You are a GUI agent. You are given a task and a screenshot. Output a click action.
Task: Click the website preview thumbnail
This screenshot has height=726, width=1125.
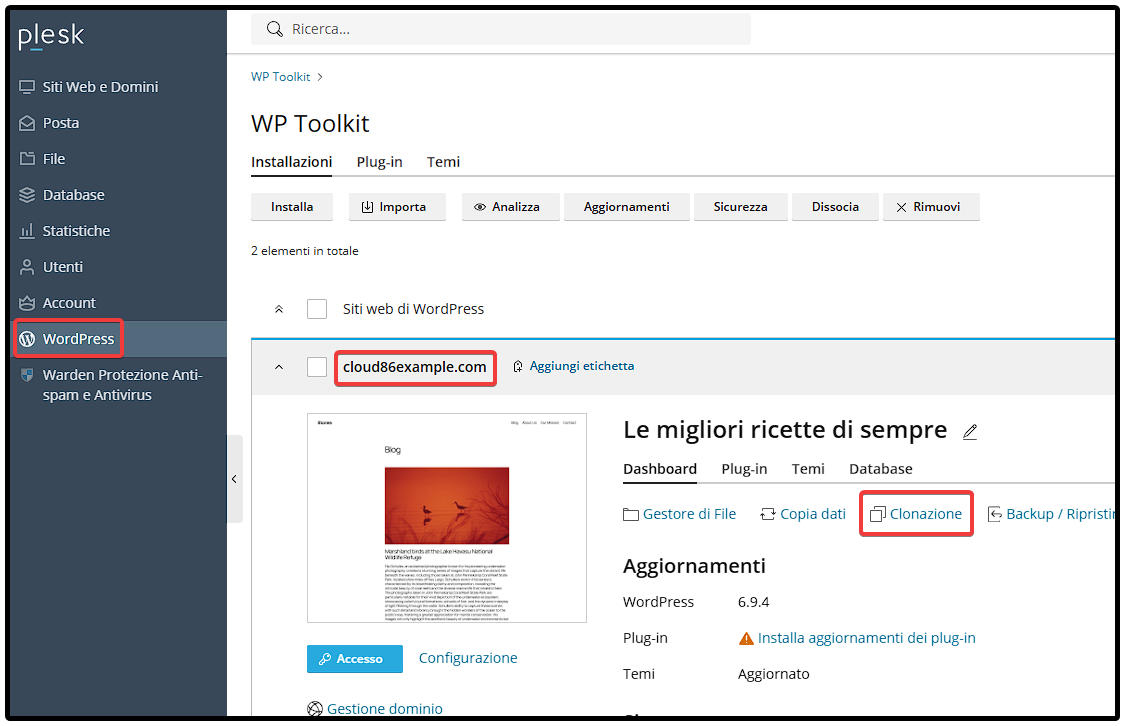447,518
